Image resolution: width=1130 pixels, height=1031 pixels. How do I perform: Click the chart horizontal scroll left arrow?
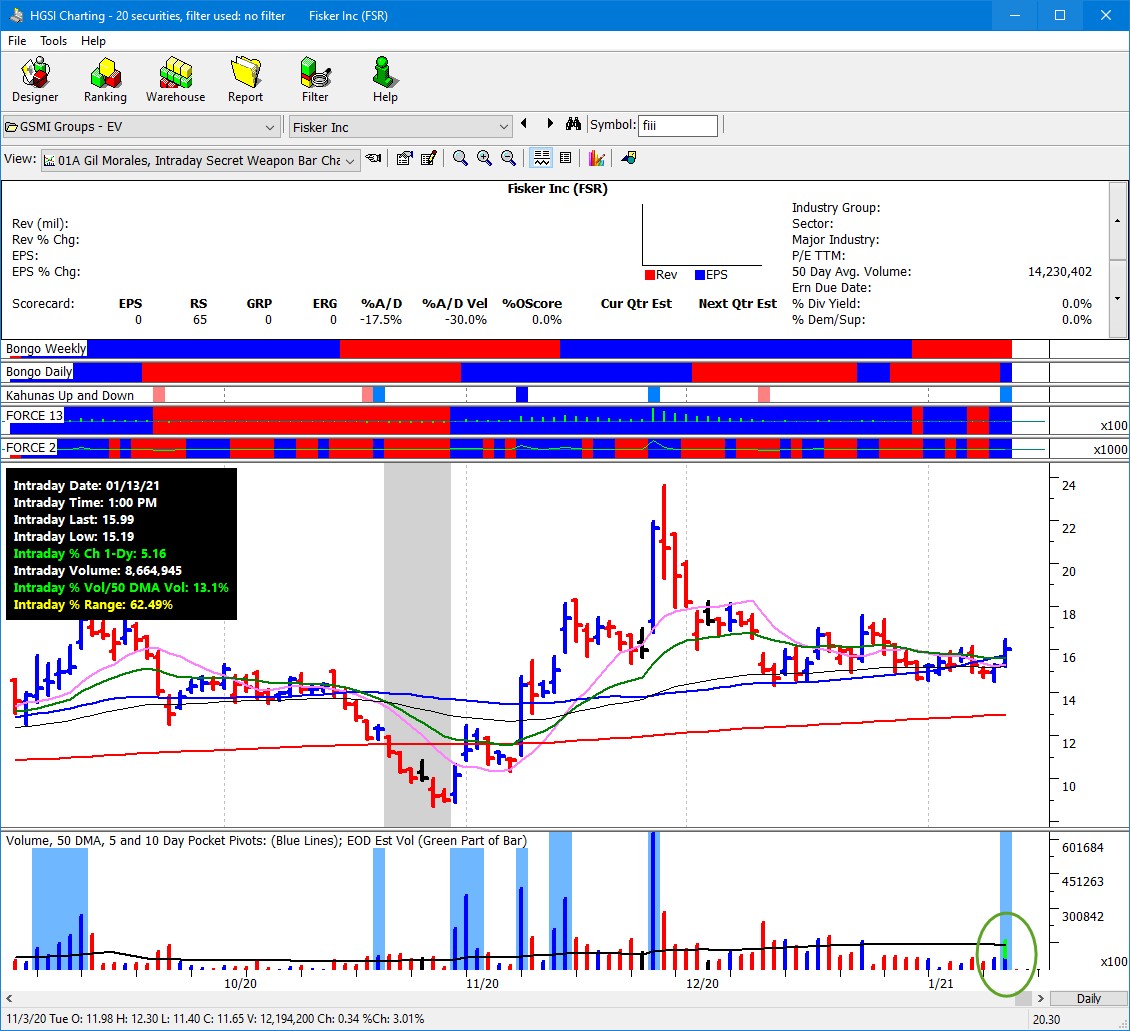(x=9, y=999)
